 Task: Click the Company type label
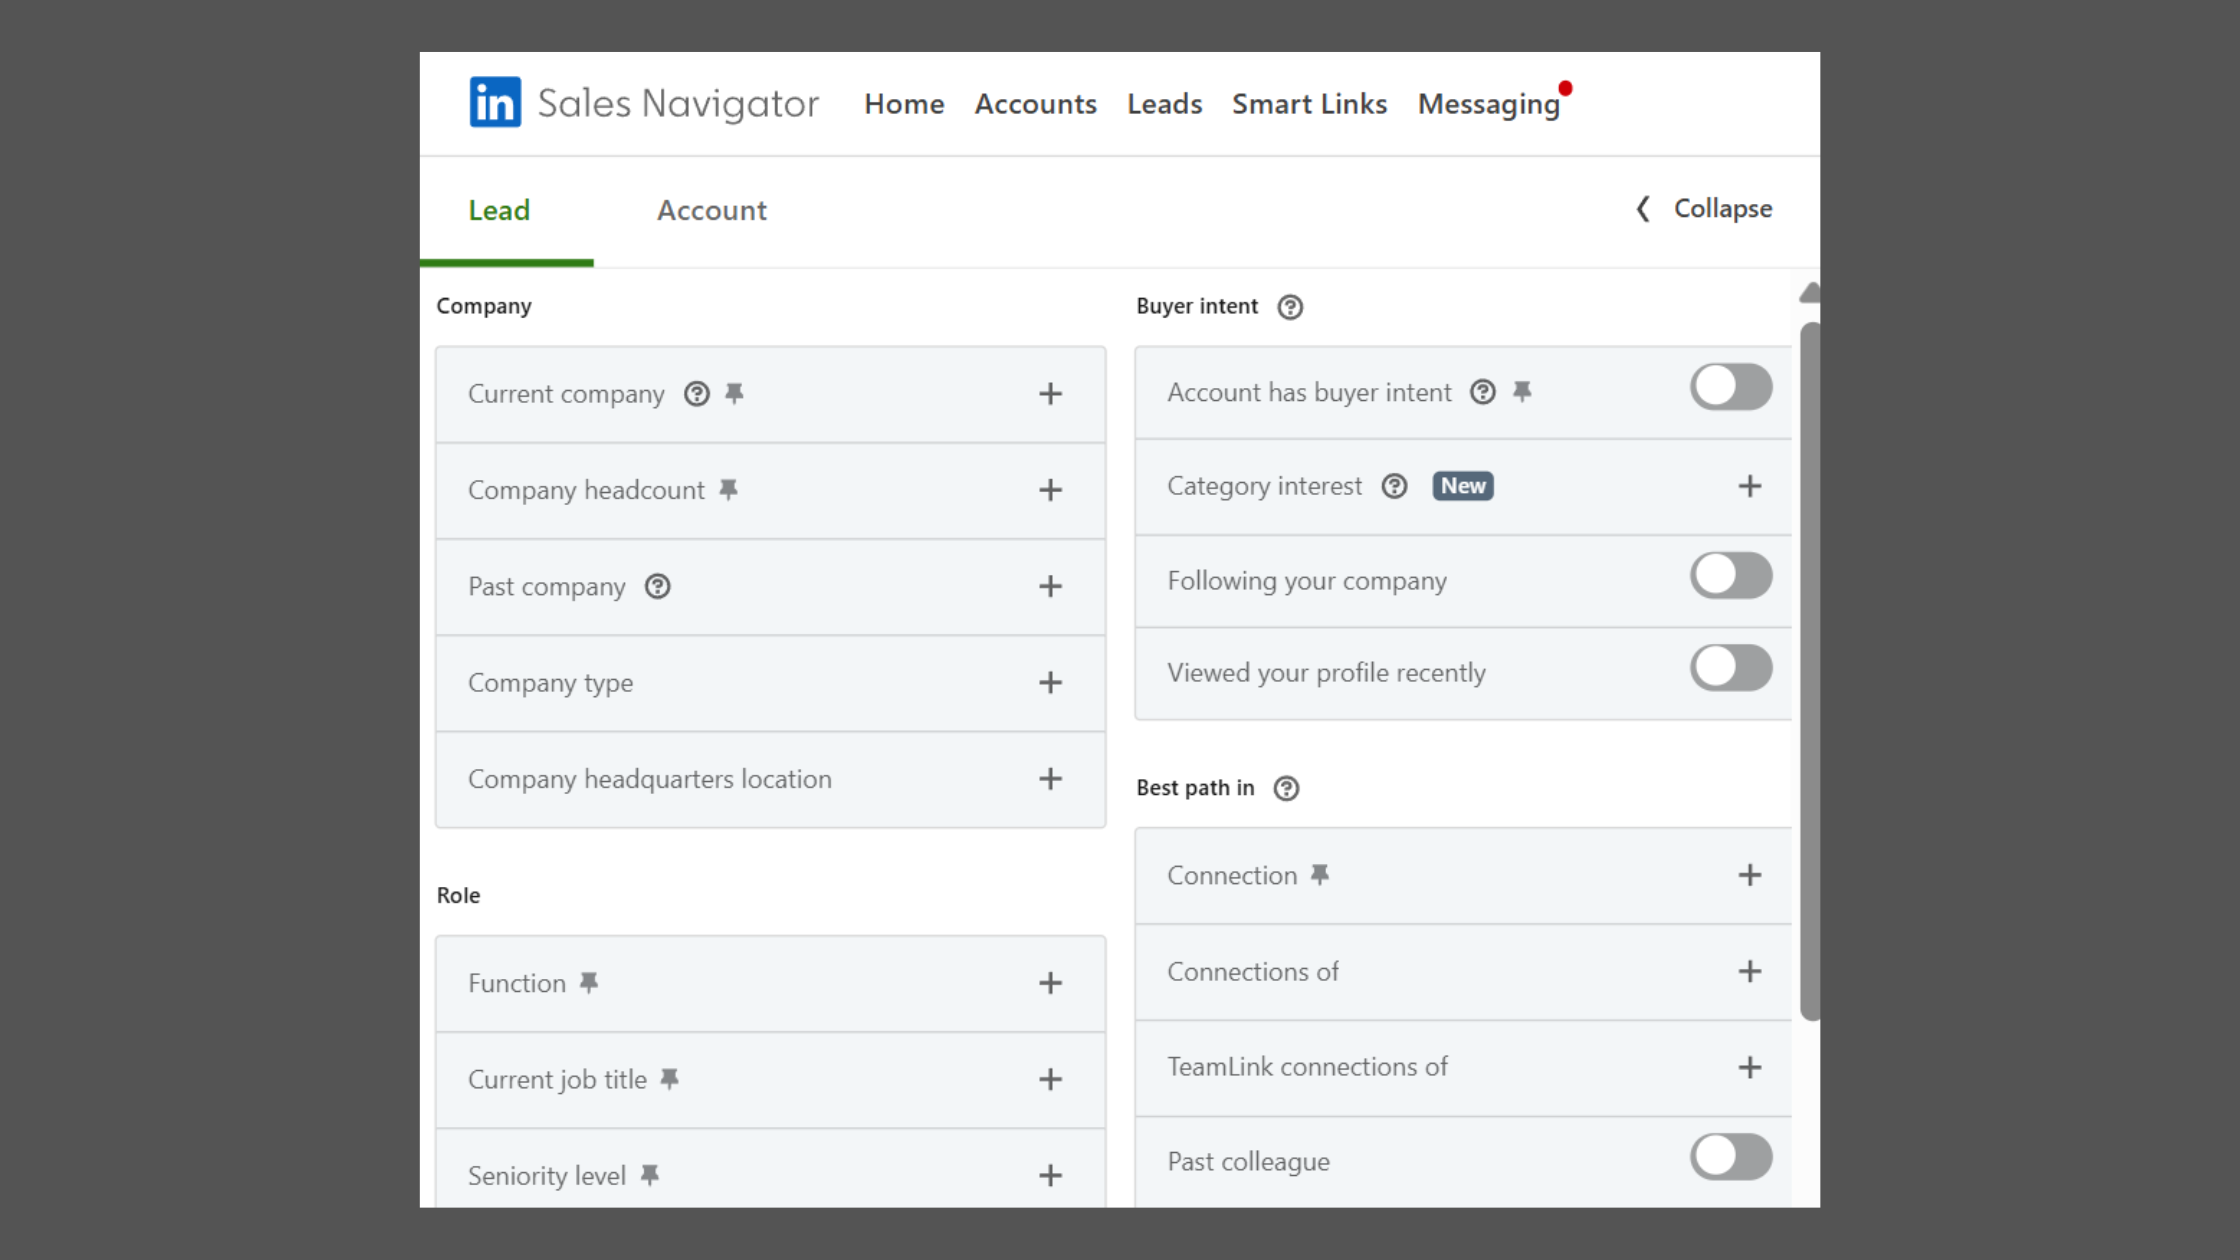(550, 683)
